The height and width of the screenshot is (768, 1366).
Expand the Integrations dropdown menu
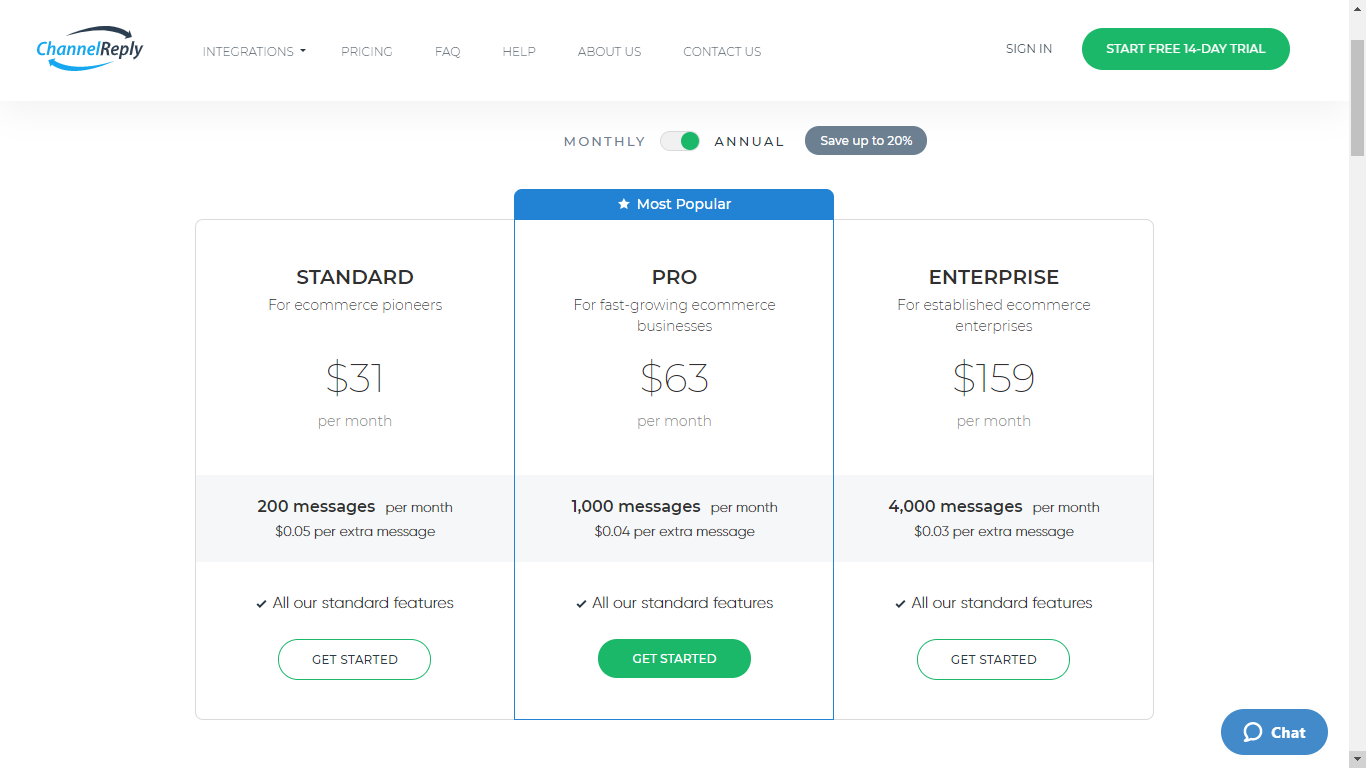pyautogui.click(x=254, y=51)
